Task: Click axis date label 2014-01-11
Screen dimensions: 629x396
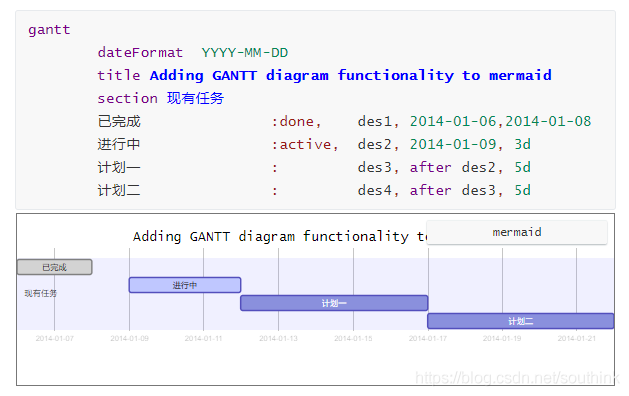Action: click(x=203, y=339)
